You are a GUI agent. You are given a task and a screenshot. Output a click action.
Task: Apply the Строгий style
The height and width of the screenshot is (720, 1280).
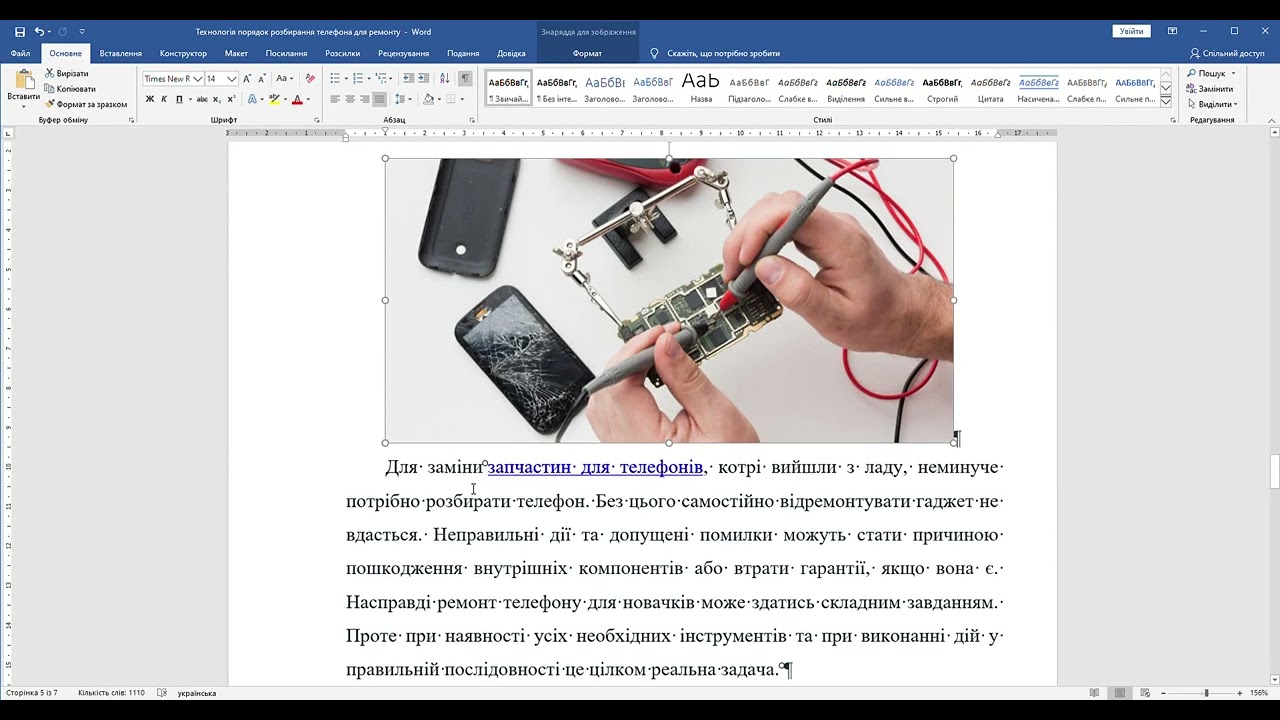click(x=942, y=87)
